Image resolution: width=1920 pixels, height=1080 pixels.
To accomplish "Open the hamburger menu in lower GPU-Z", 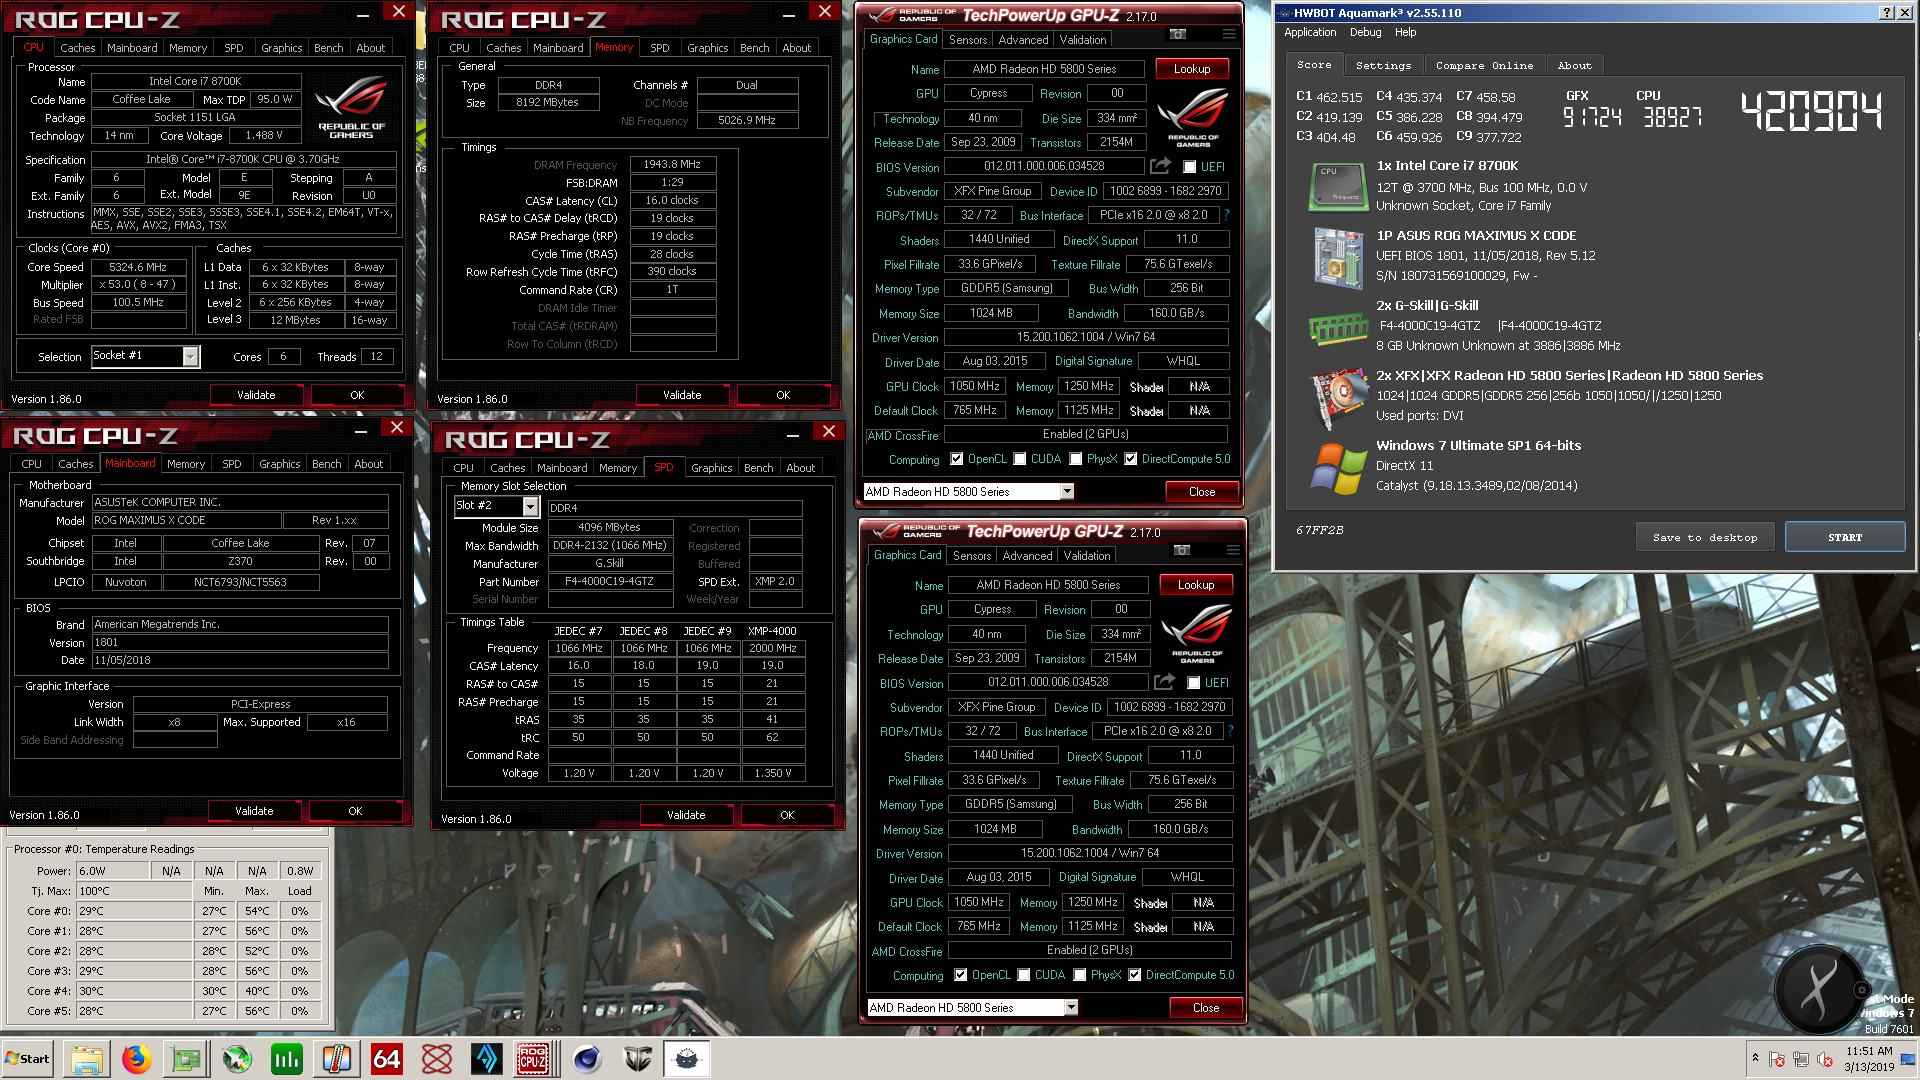I will (x=1233, y=550).
